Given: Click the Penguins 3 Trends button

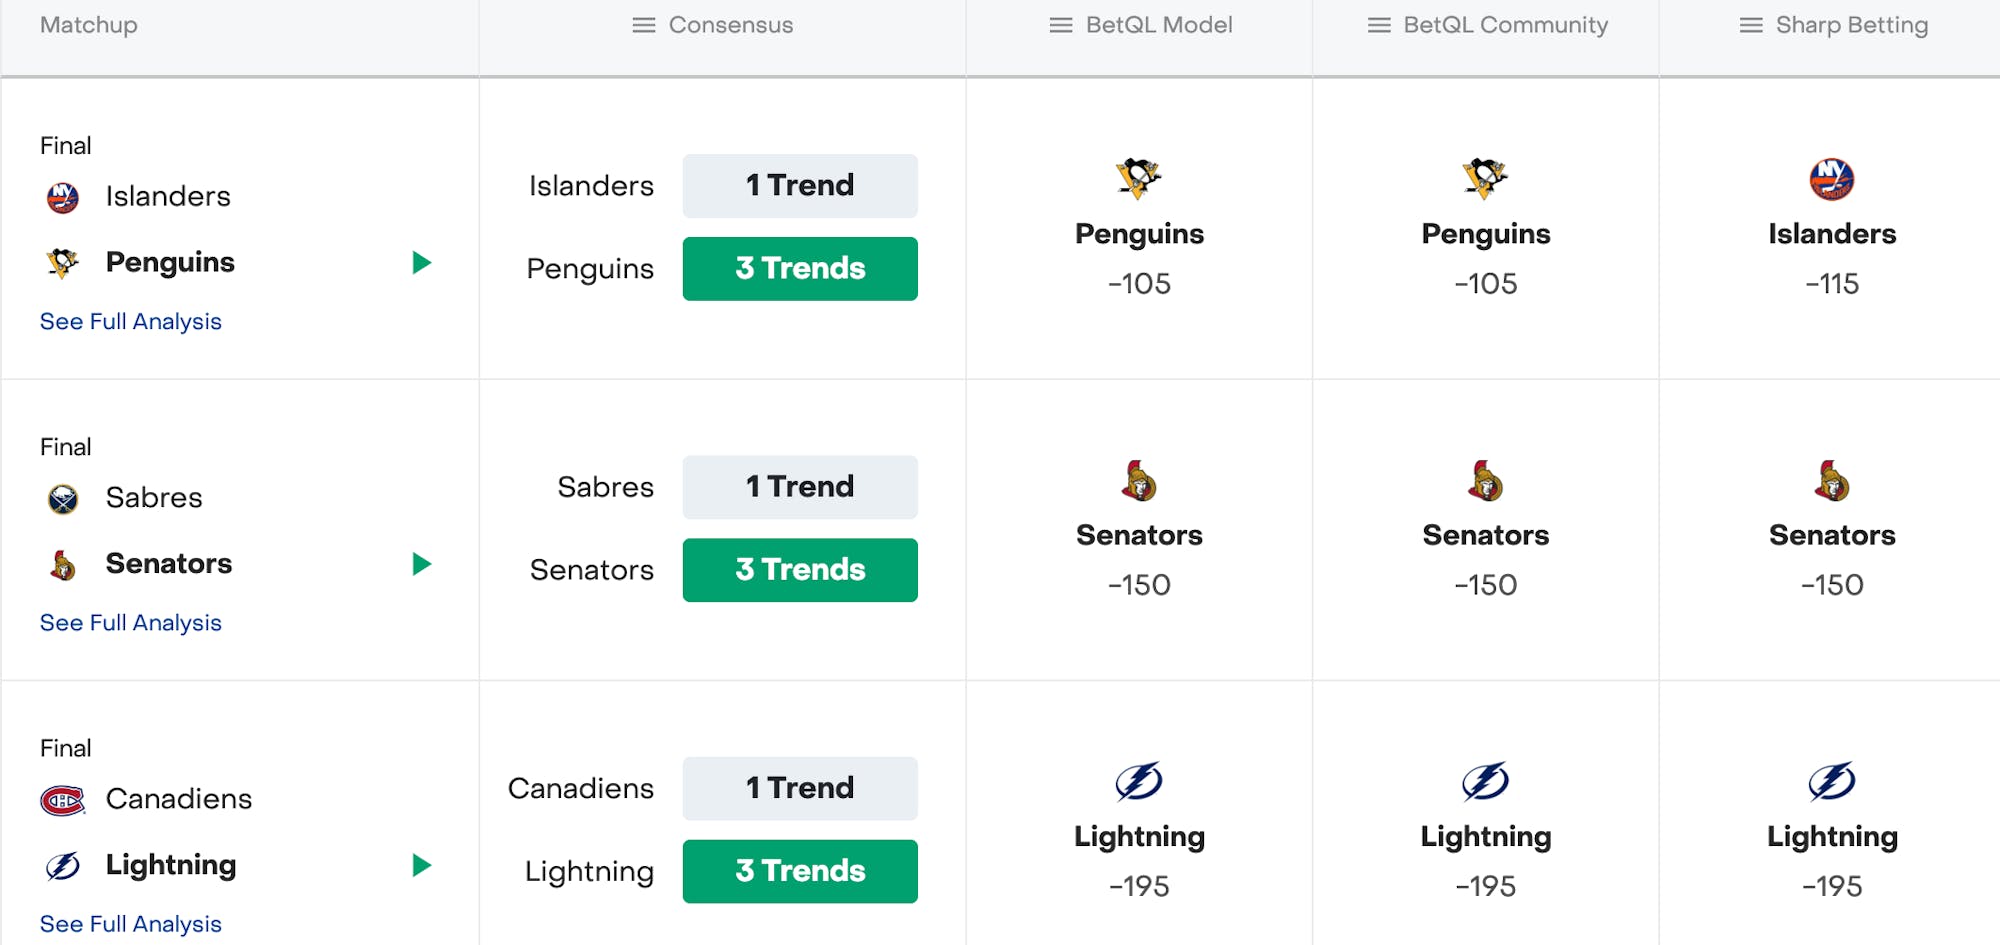Looking at the screenshot, I should (x=800, y=269).
